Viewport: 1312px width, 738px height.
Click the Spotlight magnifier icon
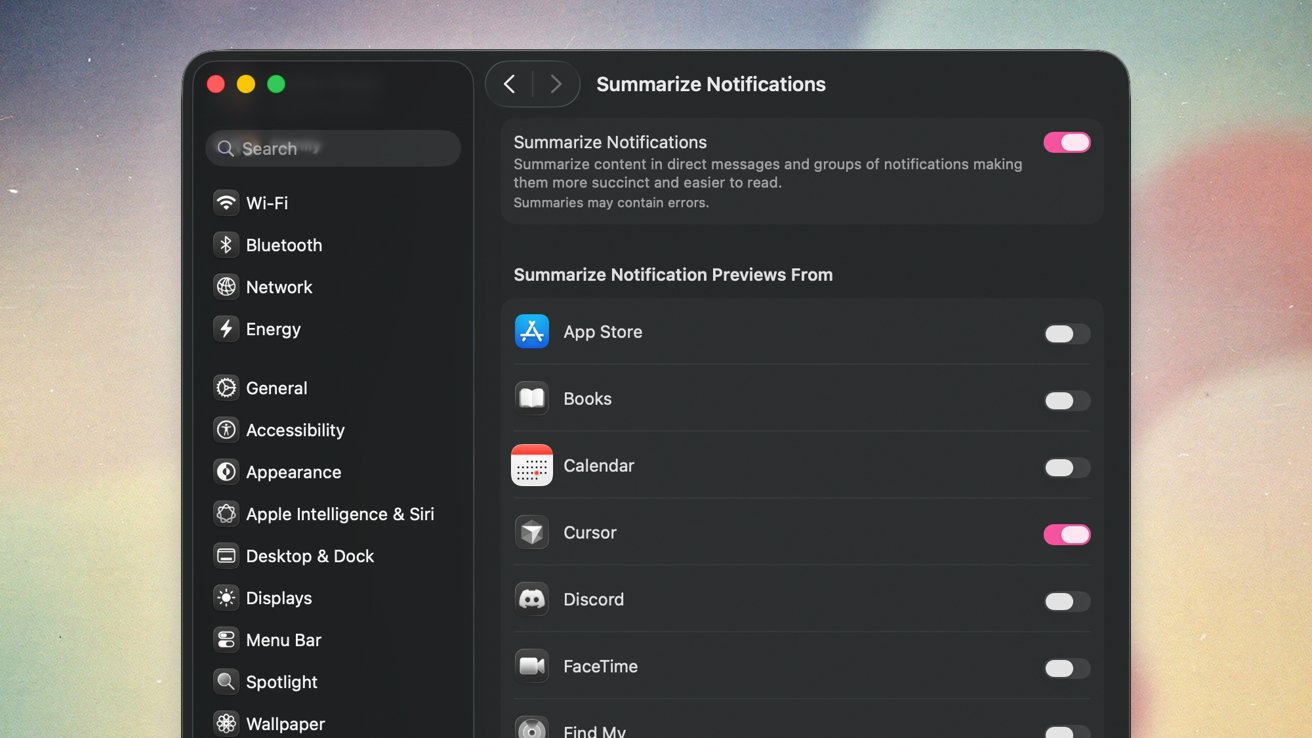226,682
